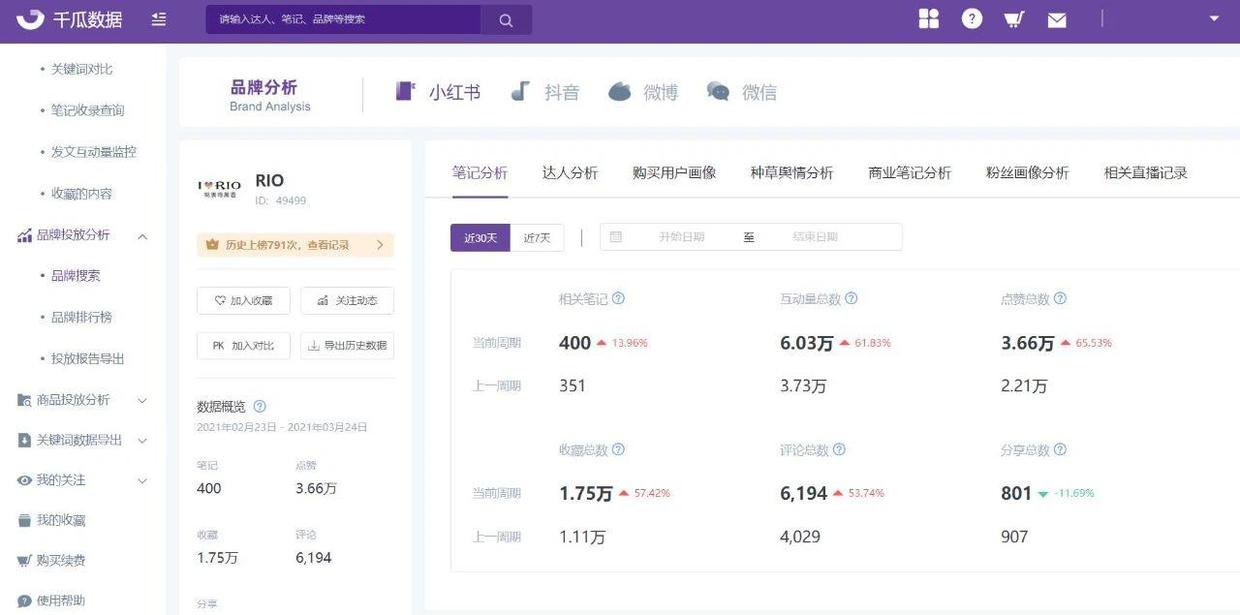This screenshot has width=1240, height=615.
Task: Enable 关注动态 for RIO brand
Action: click(x=348, y=300)
